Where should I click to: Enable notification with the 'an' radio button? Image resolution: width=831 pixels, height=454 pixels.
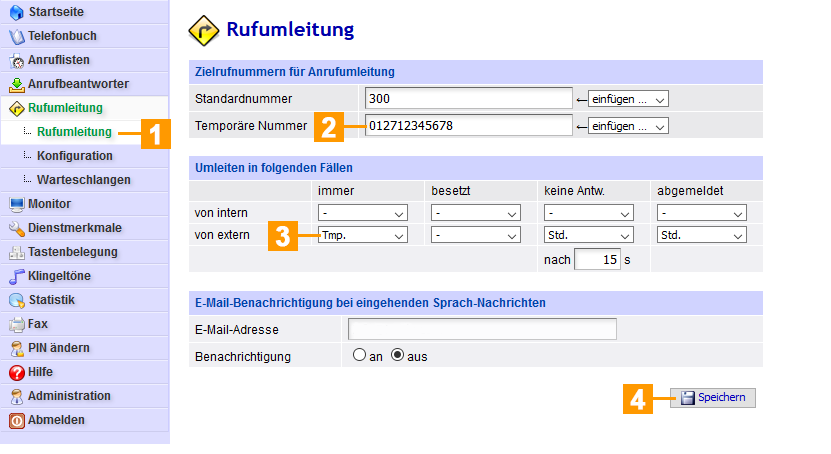point(359,356)
